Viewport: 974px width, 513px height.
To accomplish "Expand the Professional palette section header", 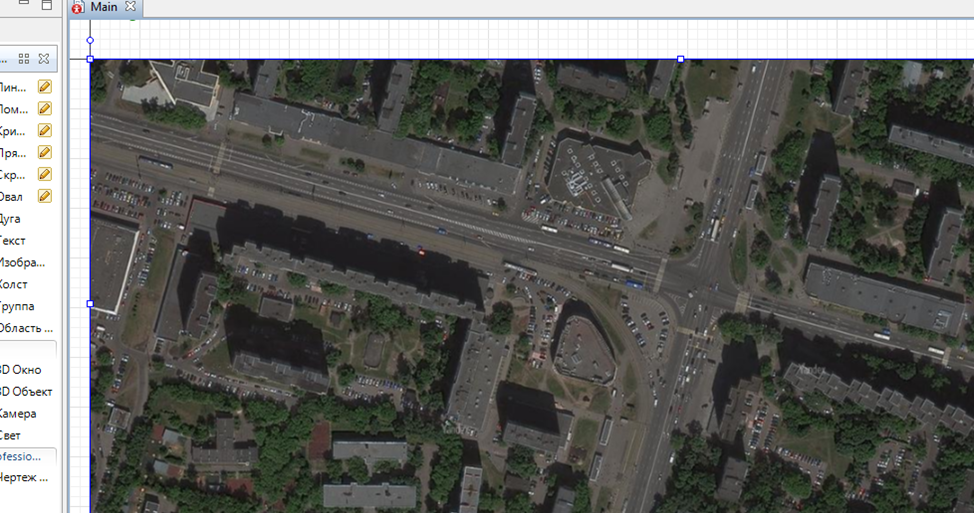I will [26, 455].
